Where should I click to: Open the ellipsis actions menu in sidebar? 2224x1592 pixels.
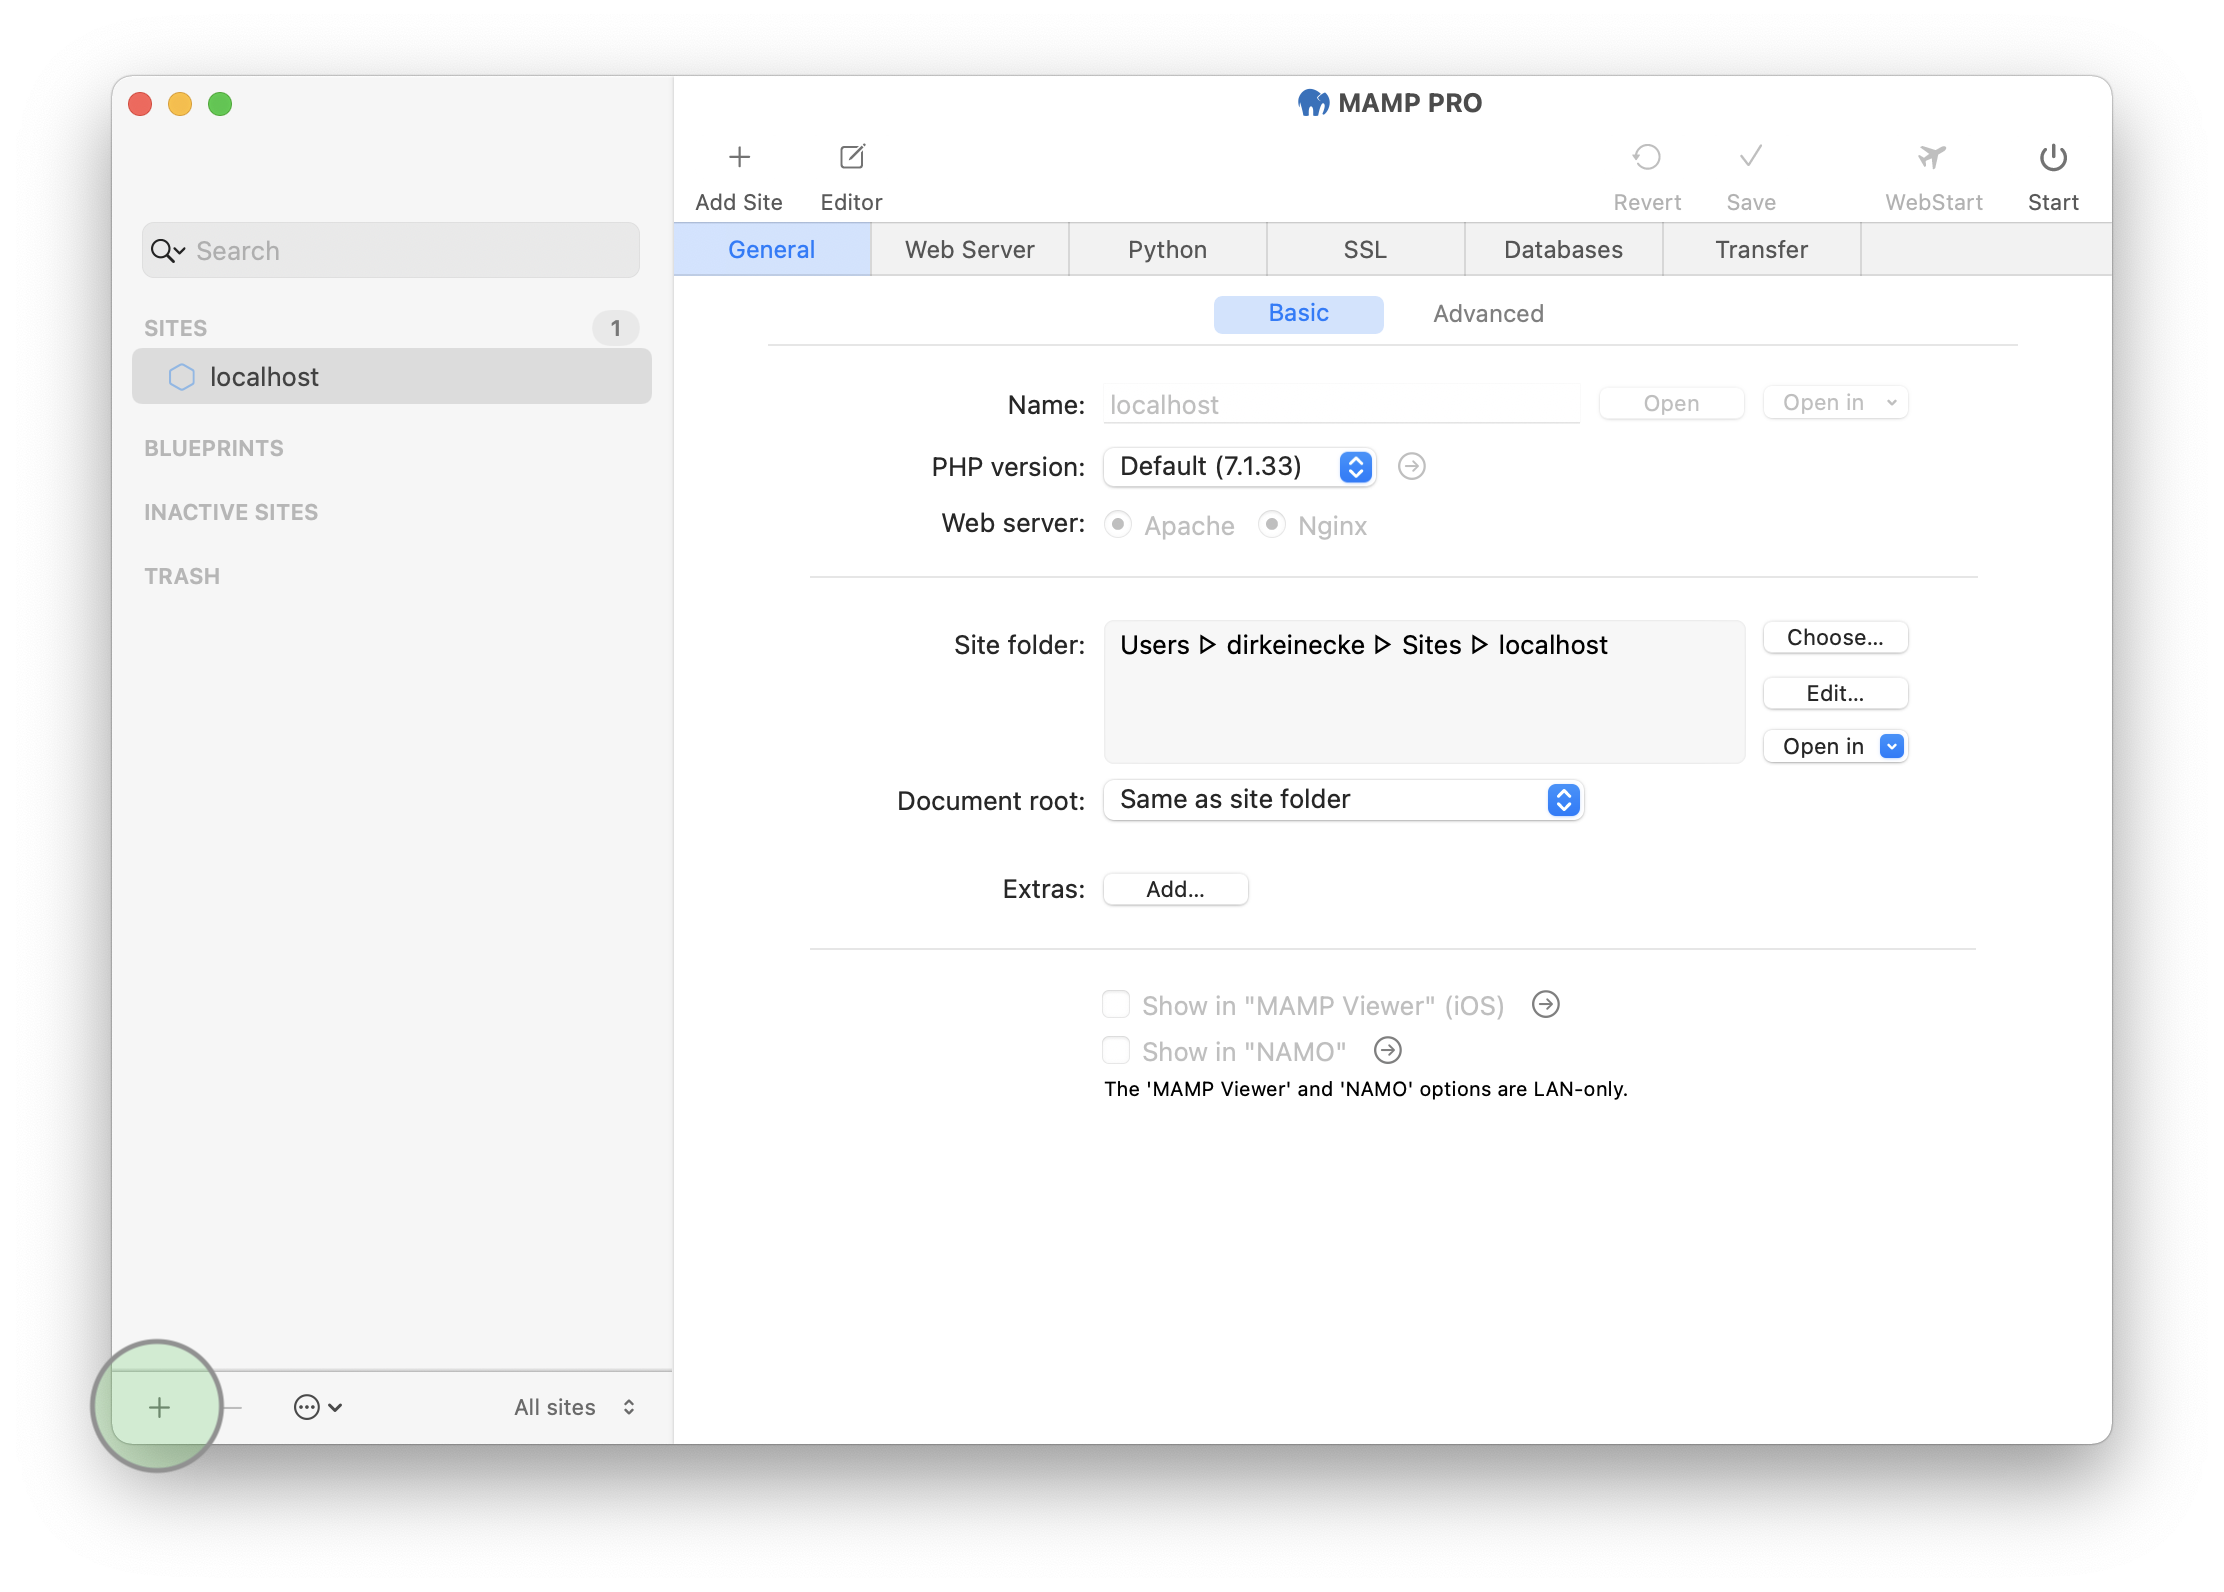[x=317, y=1407]
